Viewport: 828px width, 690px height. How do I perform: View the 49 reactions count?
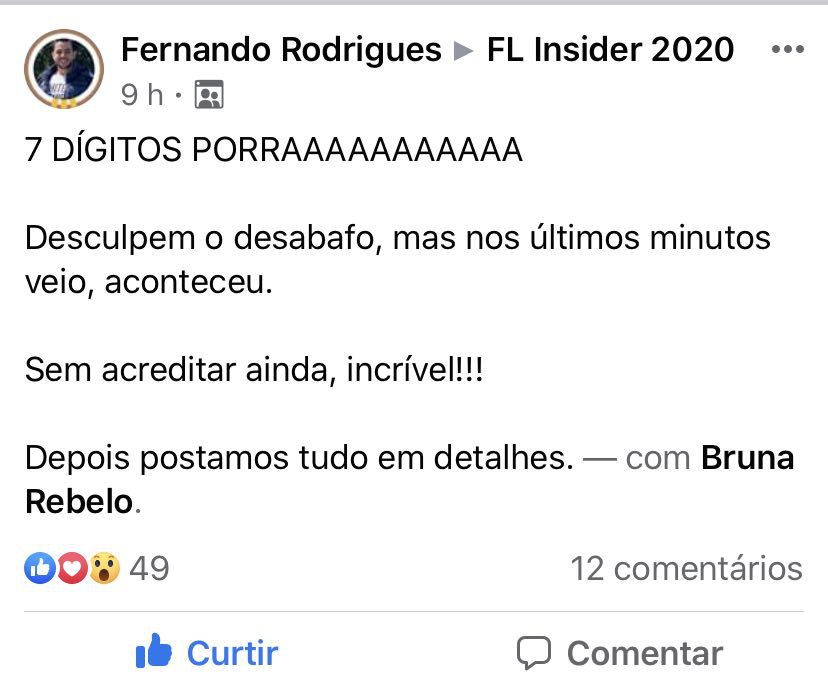[x=149, y=569]
